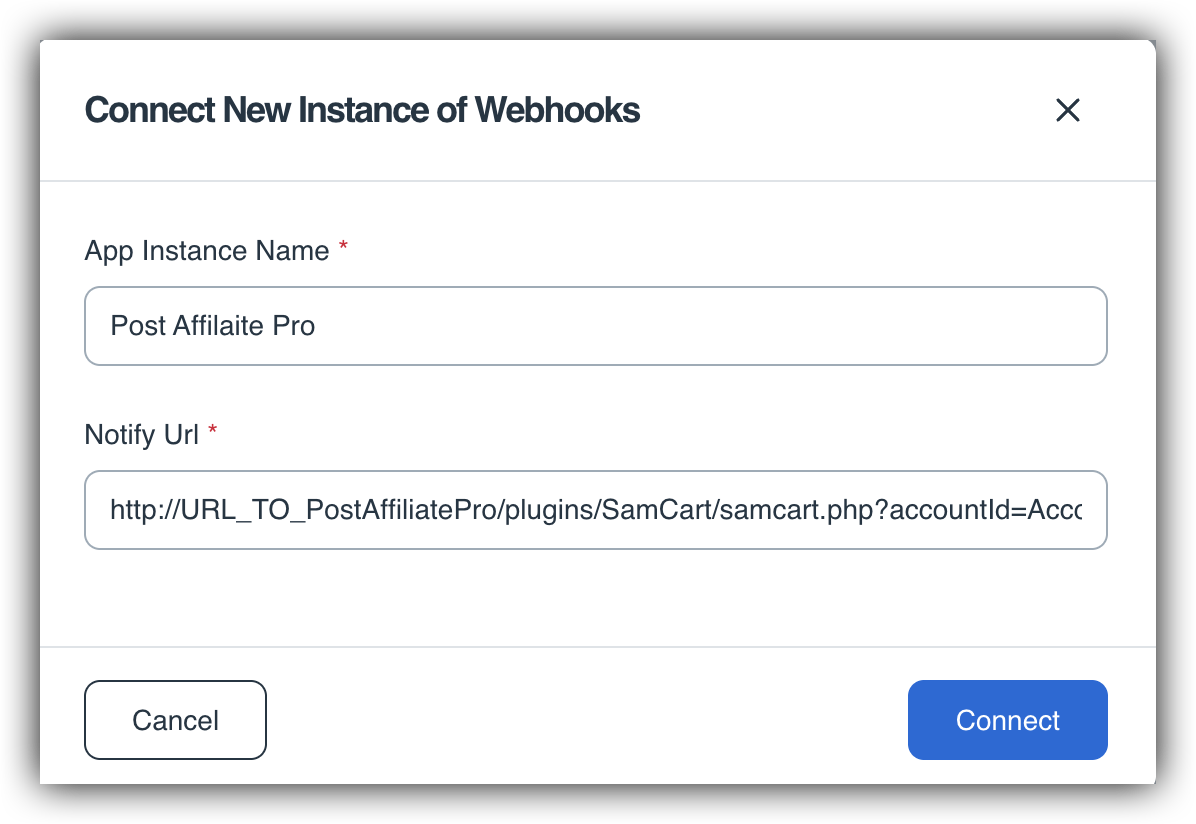Click the 'Connect New Instance of Webhooks' heading
1196x824 pixels.
(x=362, y=110)
